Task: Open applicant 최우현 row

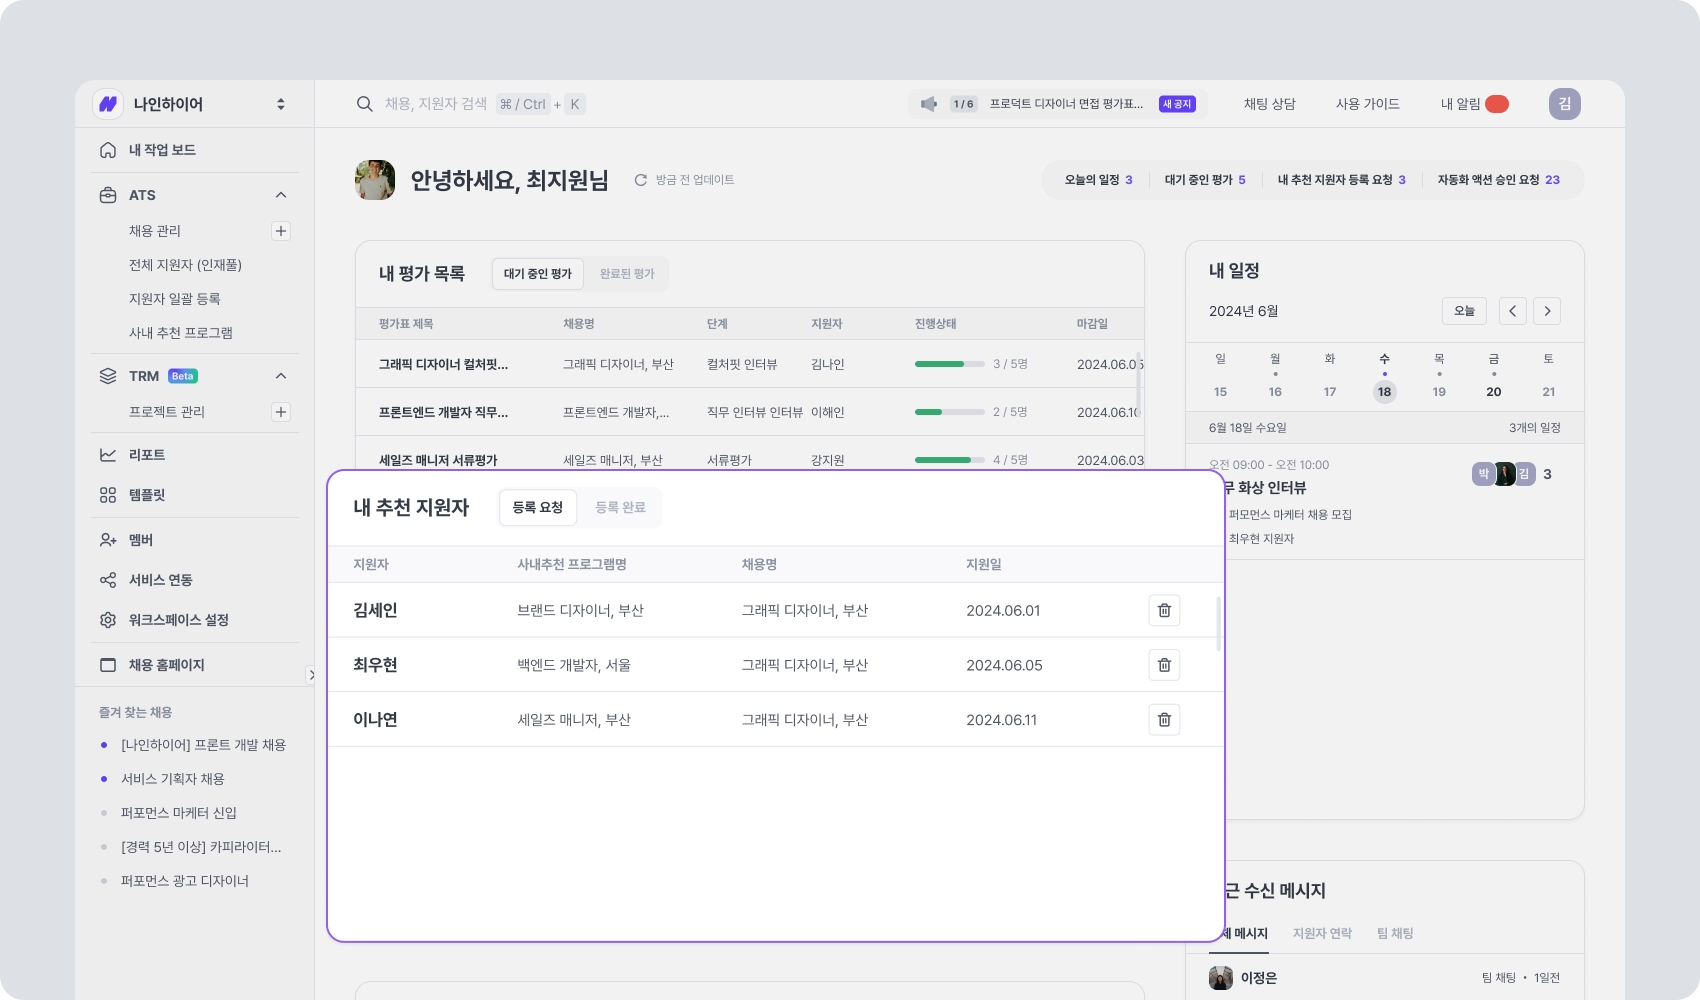Action: 776,665
